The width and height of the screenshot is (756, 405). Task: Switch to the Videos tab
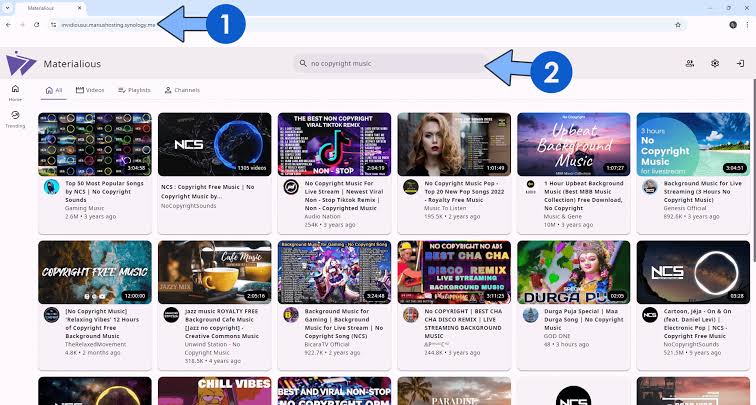click(90, 90)
